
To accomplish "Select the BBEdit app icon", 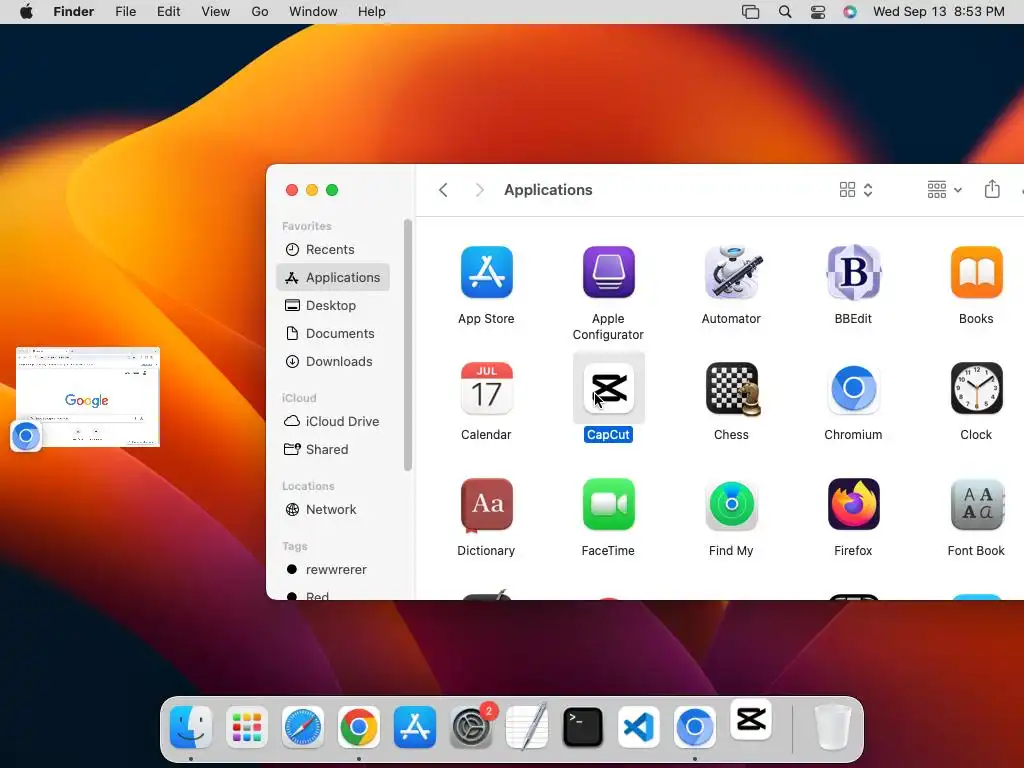I will [854, 272].
